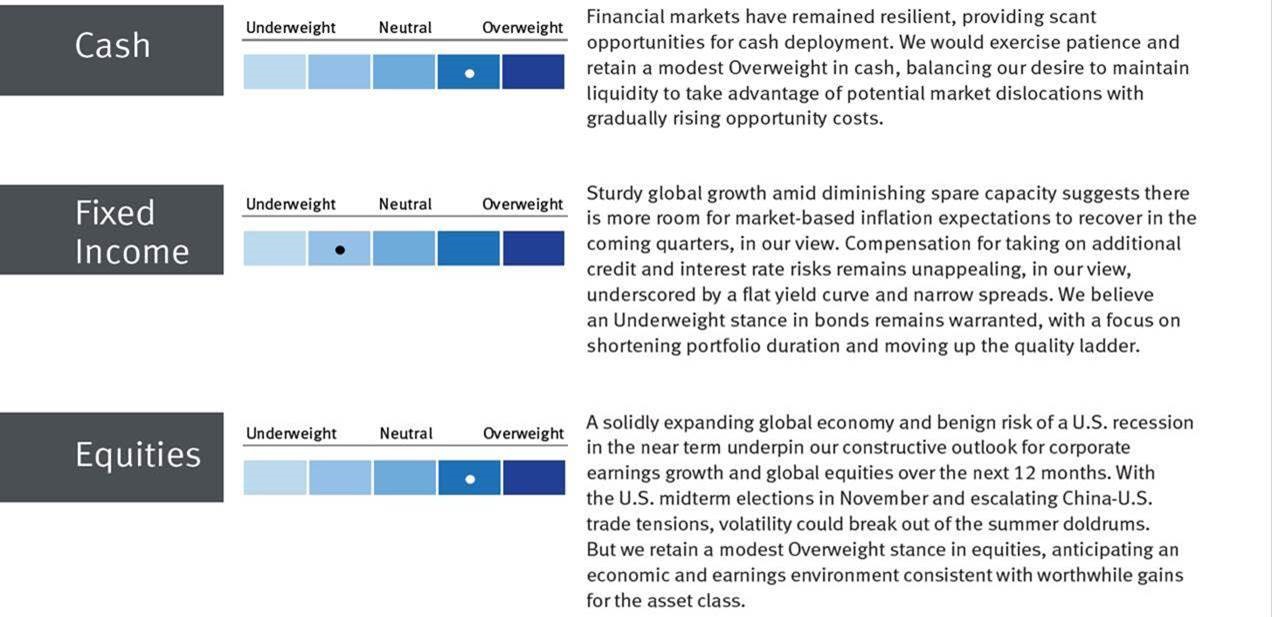Choose the darkest swatch on the Equities scale
This screenshot has height=617, width=1272.
(x=534, y=478)
